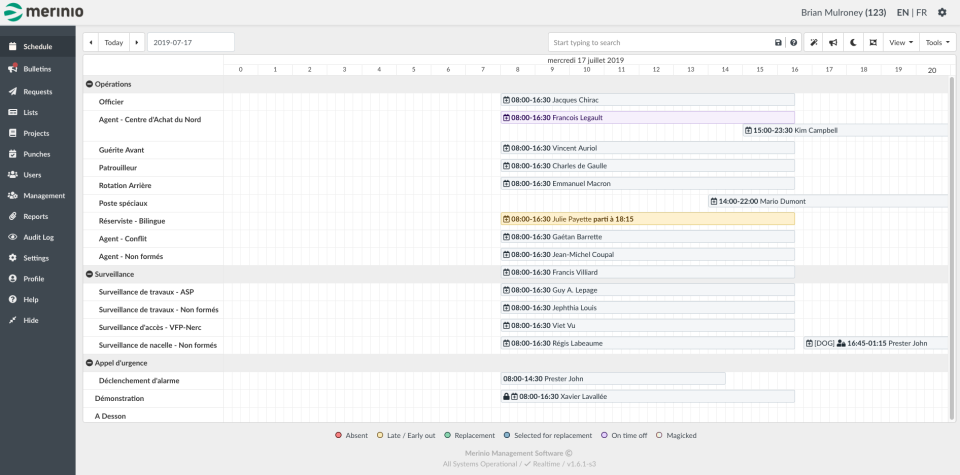Advance to next day with right arrow

pos(136,43)
